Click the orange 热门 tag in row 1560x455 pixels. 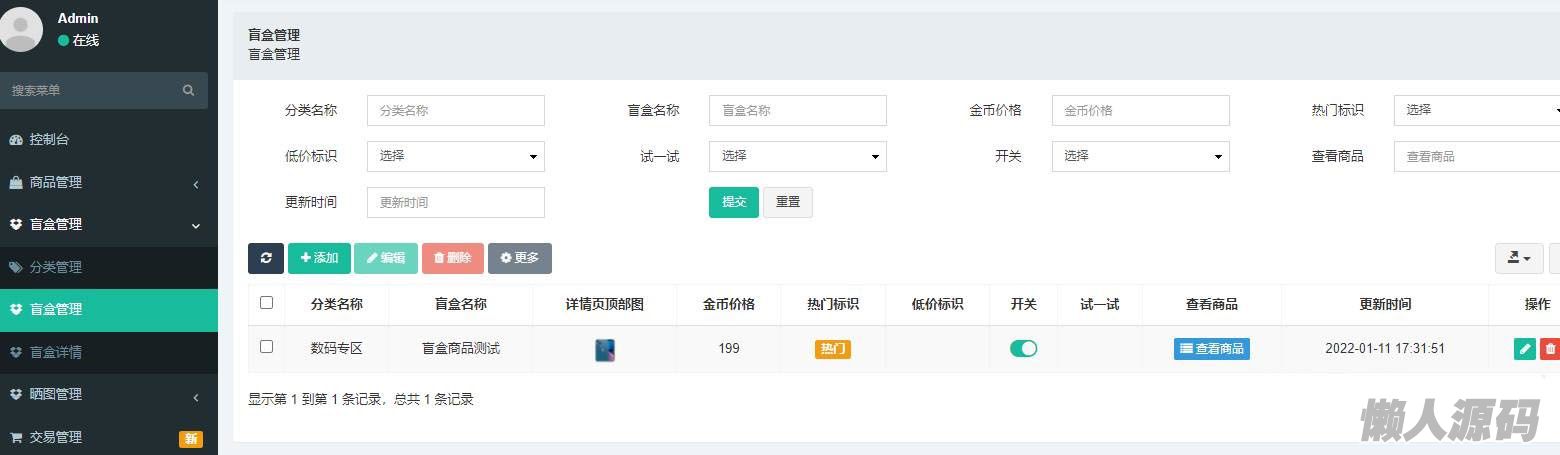coord(833,349)
